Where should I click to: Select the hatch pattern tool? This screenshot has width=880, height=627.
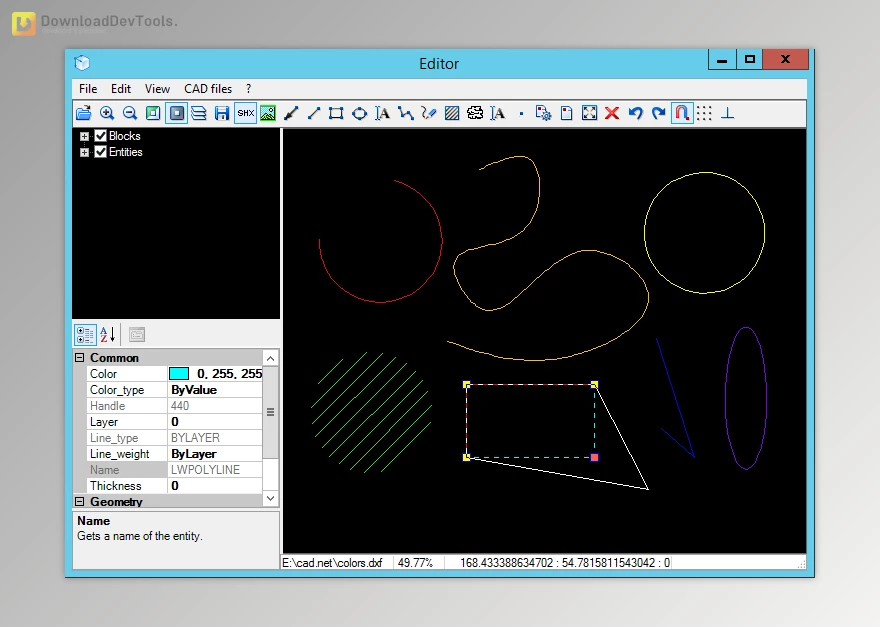pos(452,113)
